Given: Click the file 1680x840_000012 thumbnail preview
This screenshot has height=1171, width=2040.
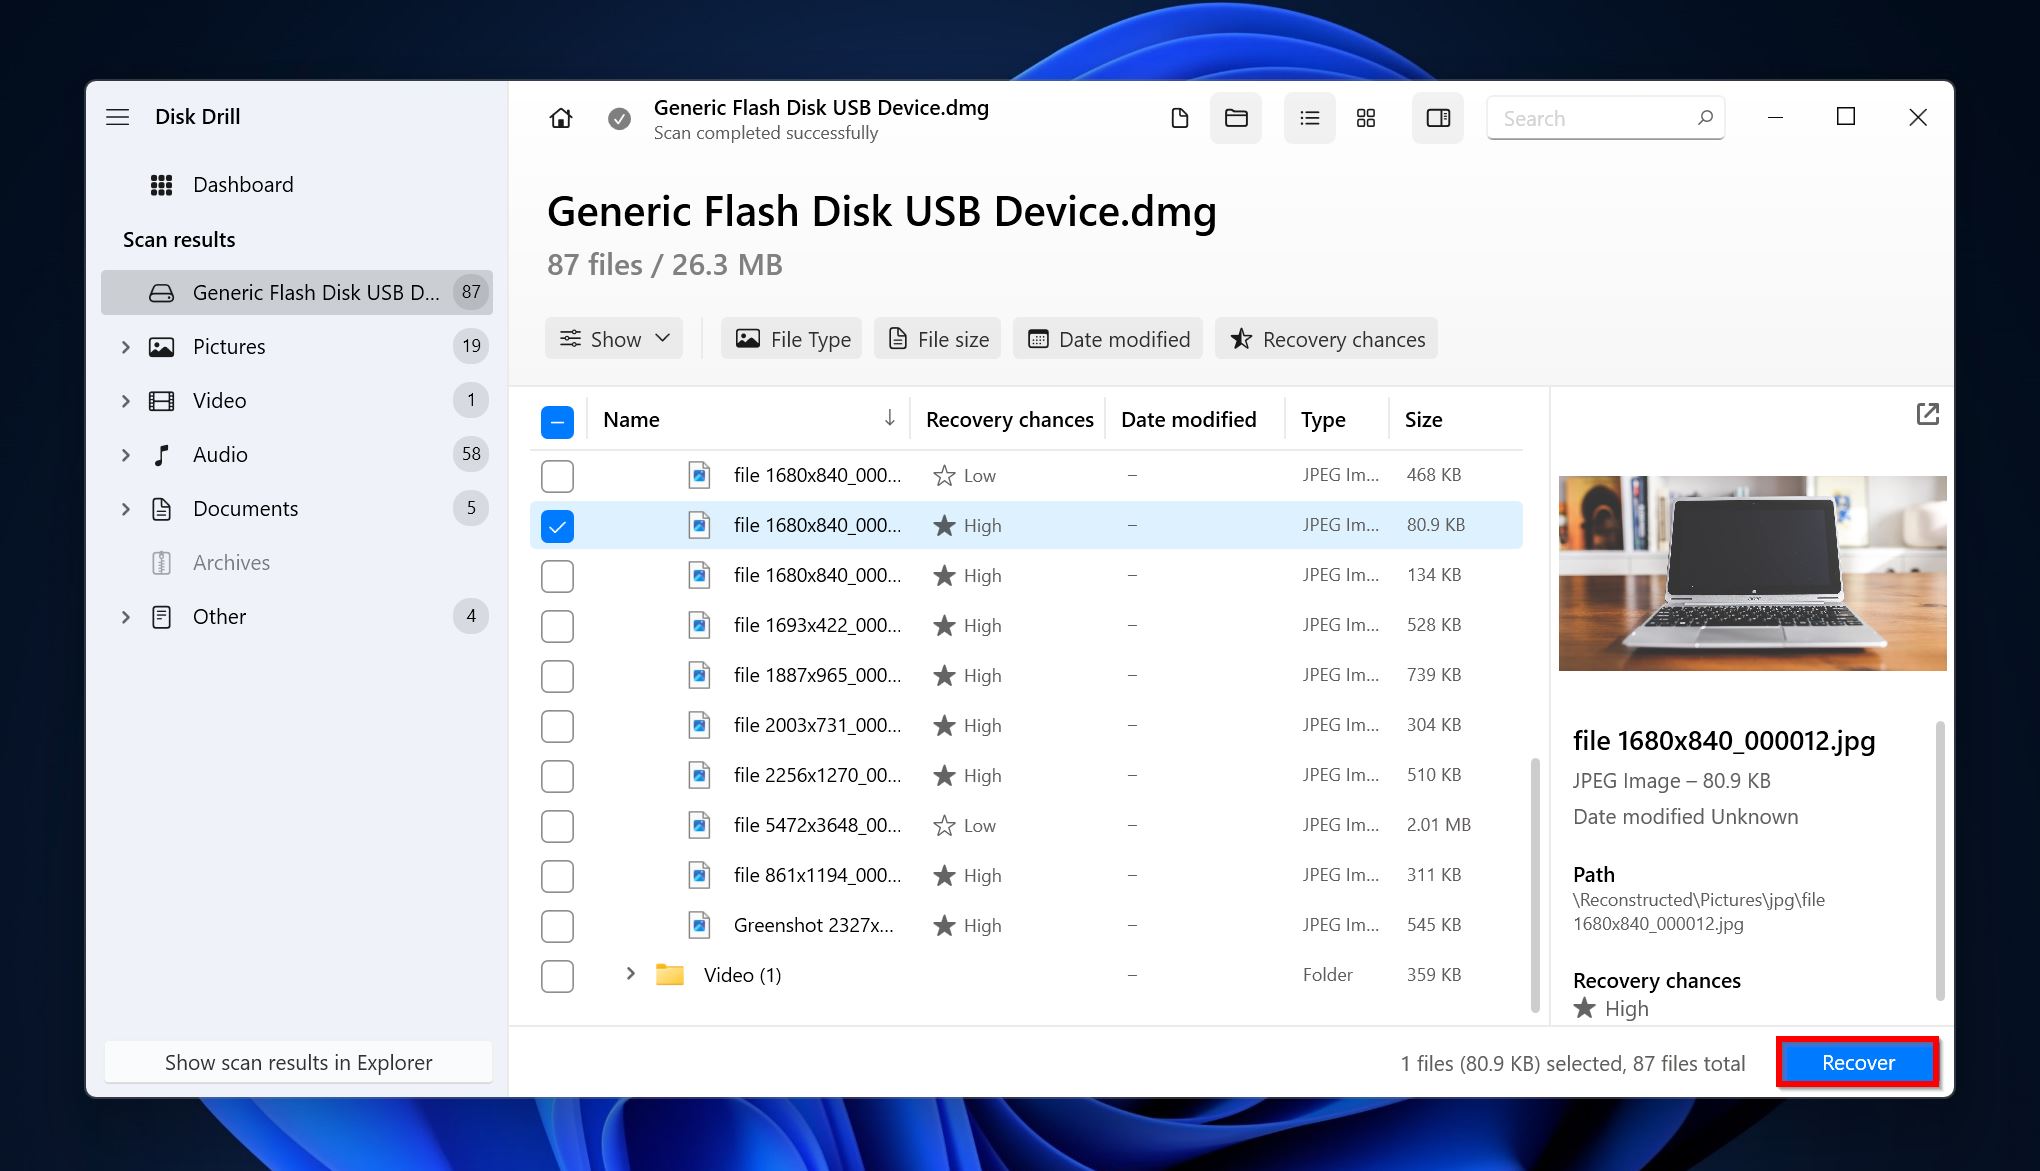Looking at the screenshot, I should [x=1751, y=573].
